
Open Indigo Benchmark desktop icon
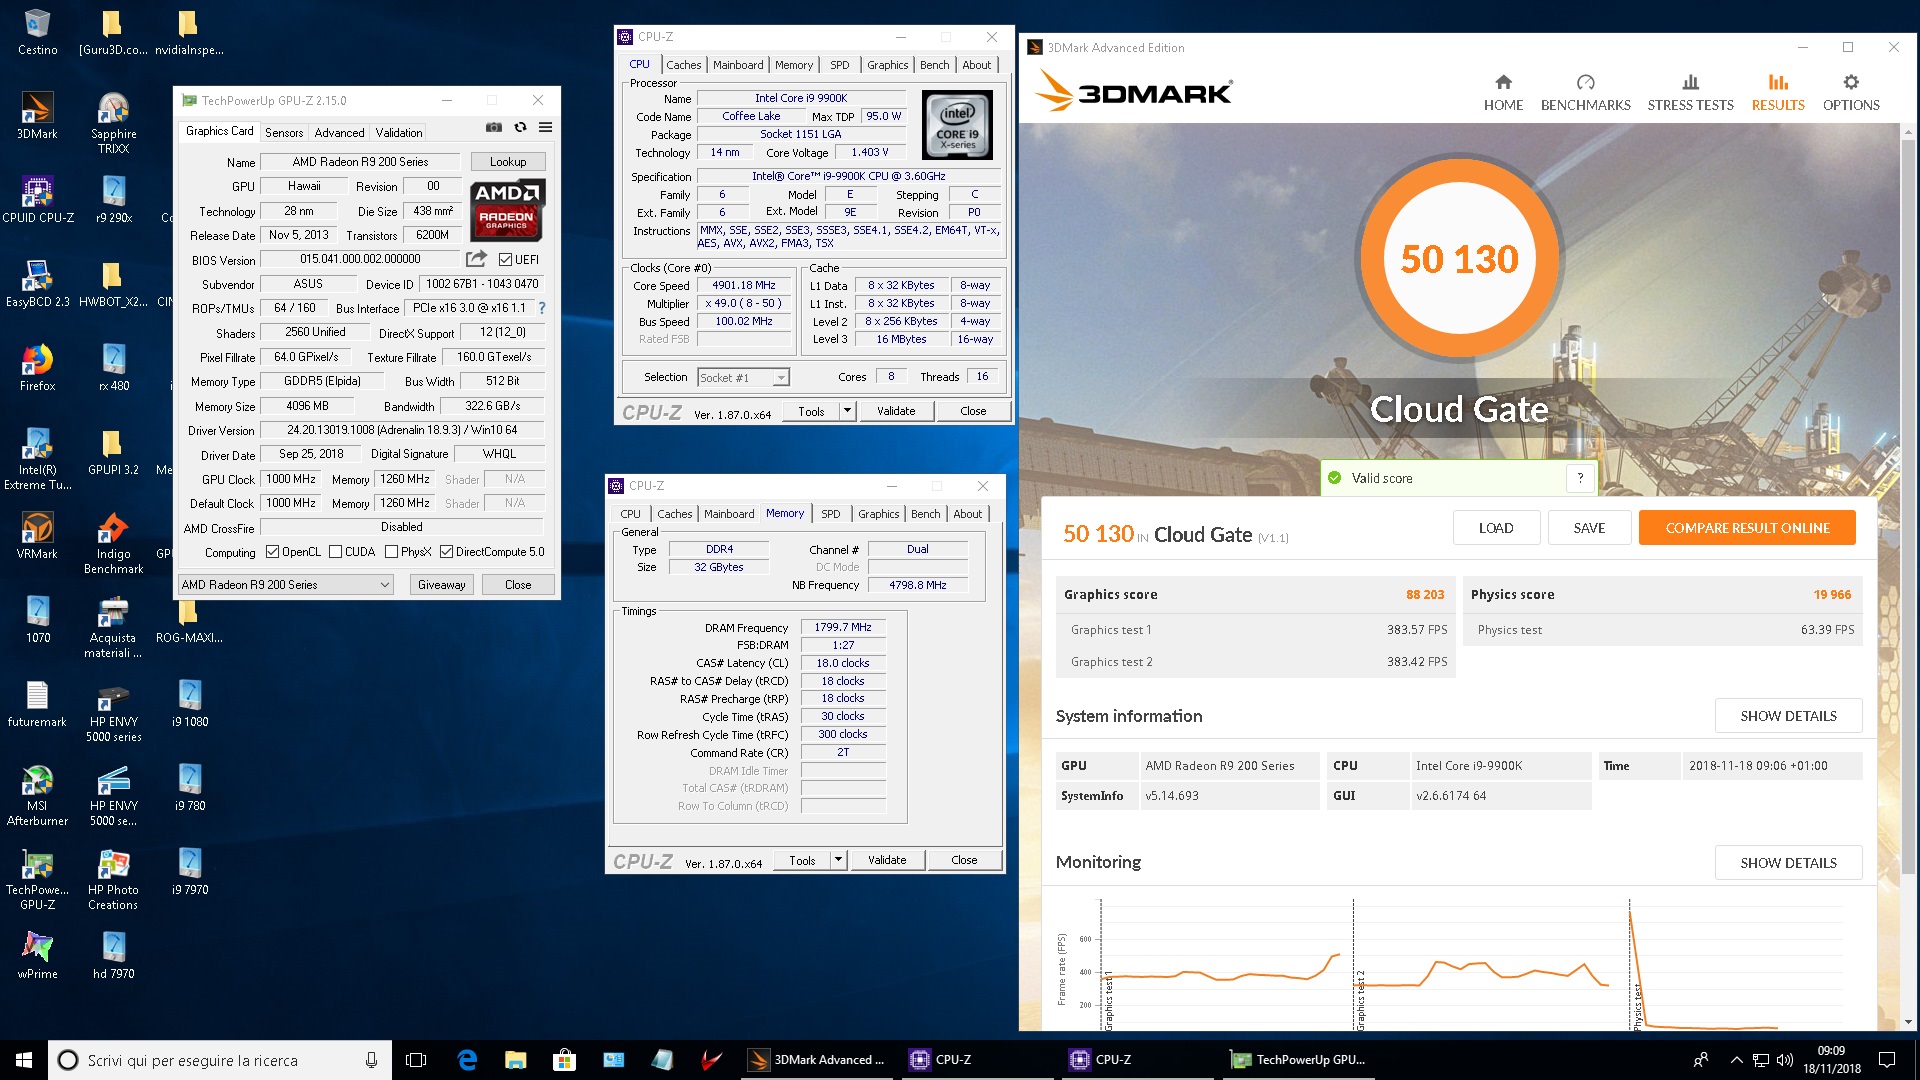tap(113, 543)
